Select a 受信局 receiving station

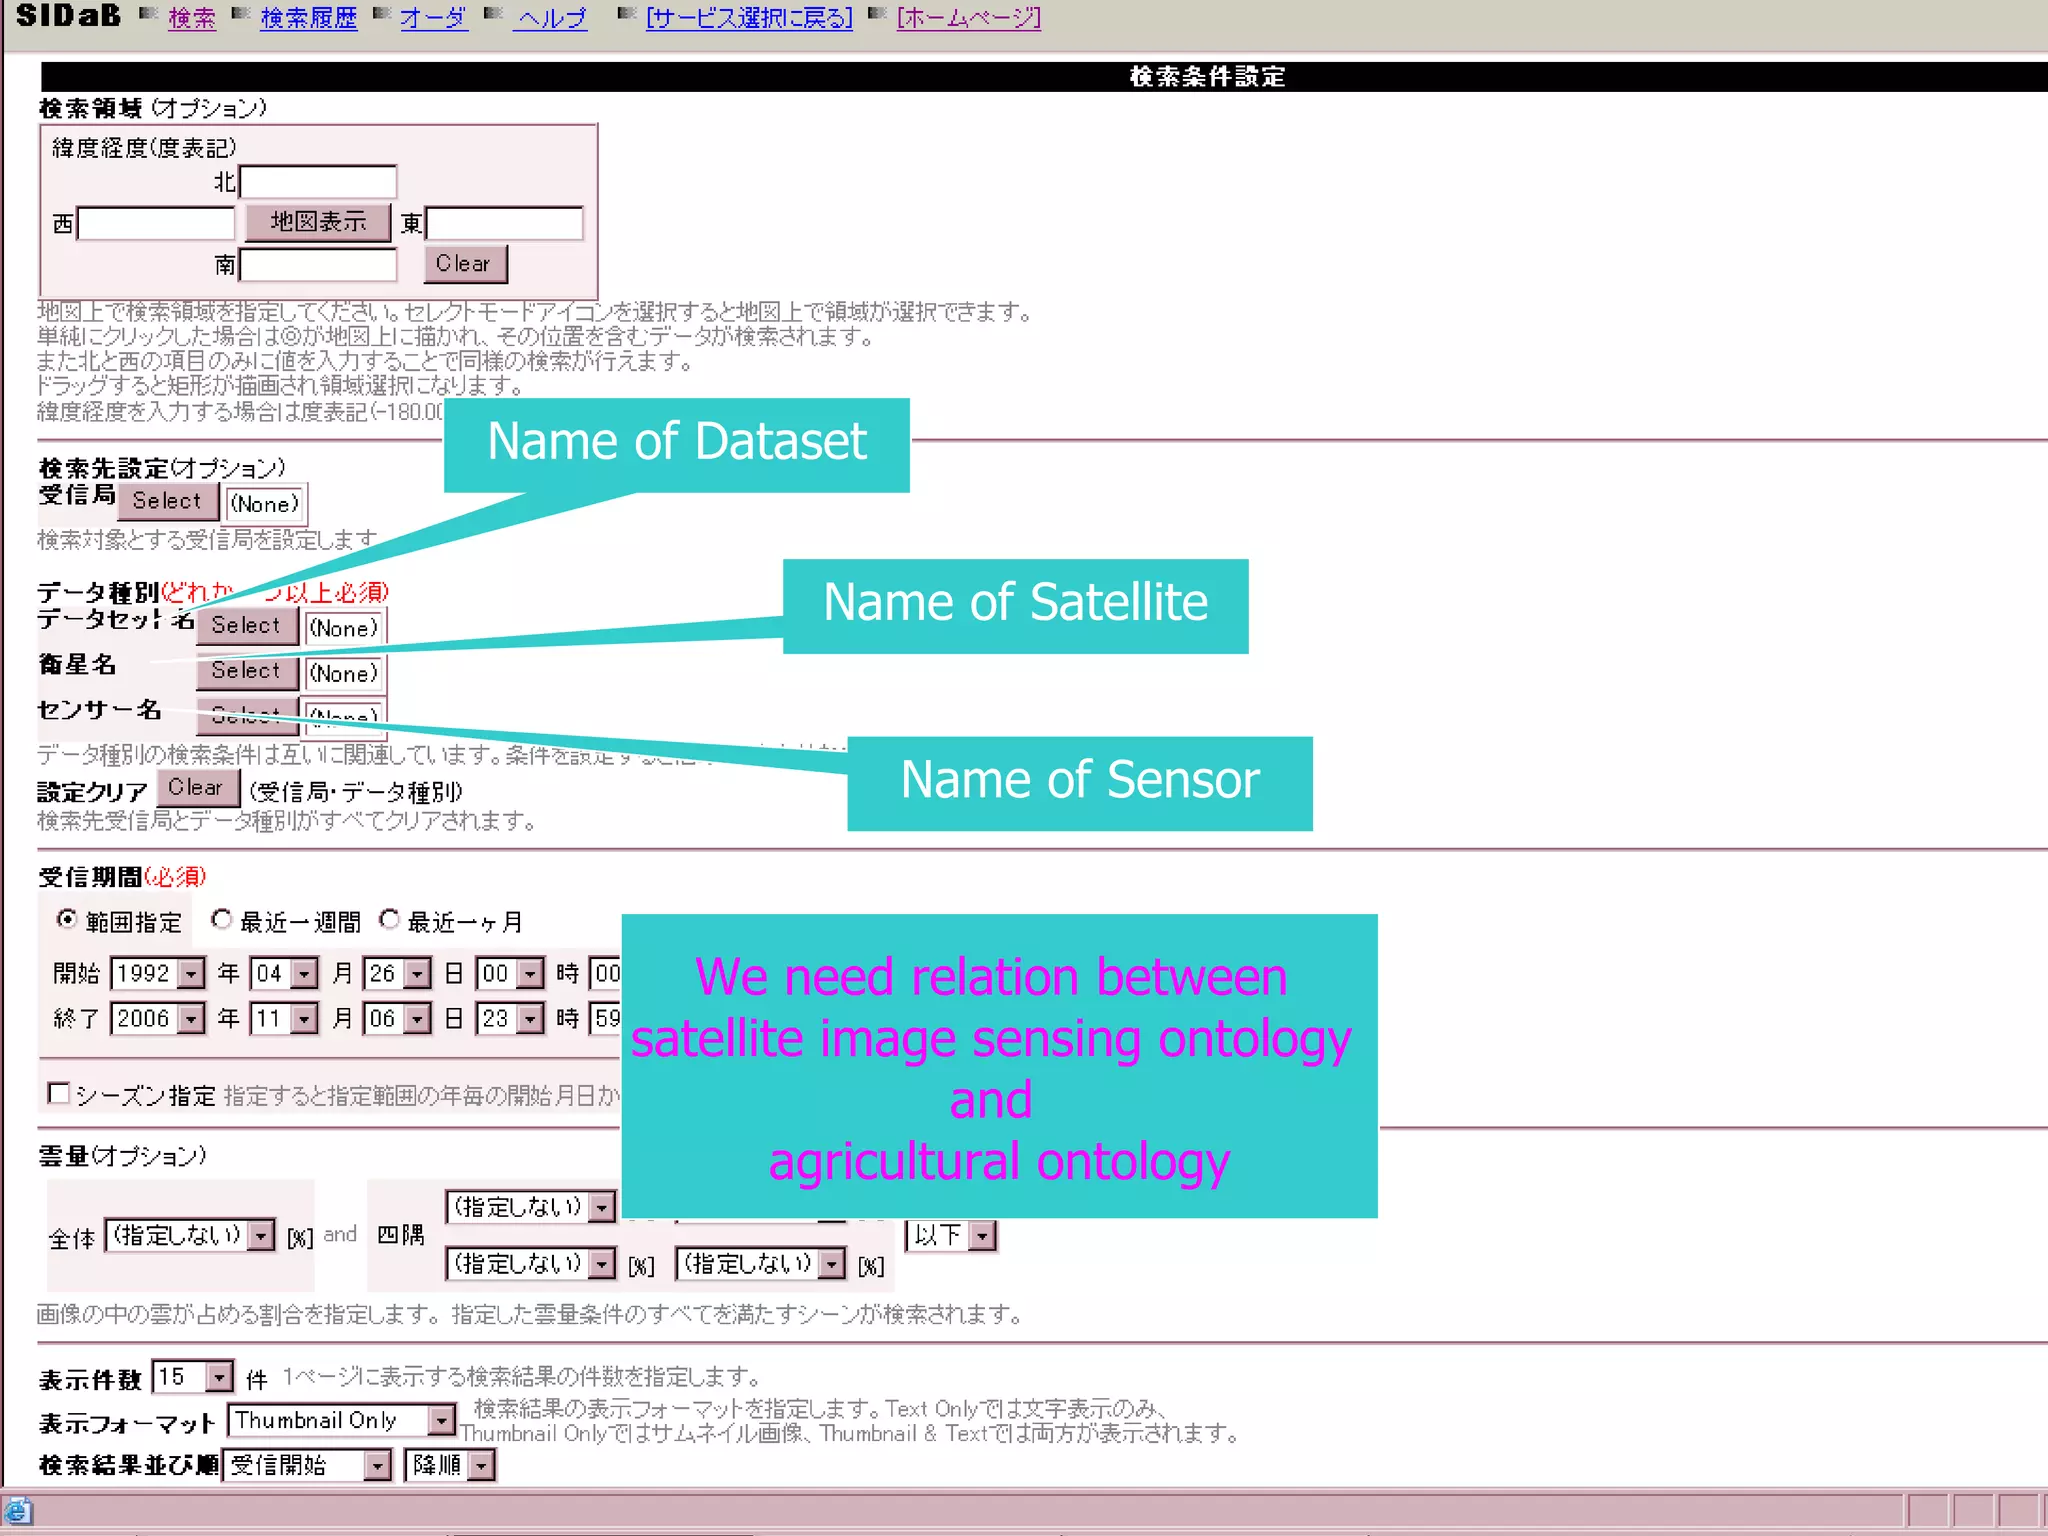coord(168,501)
